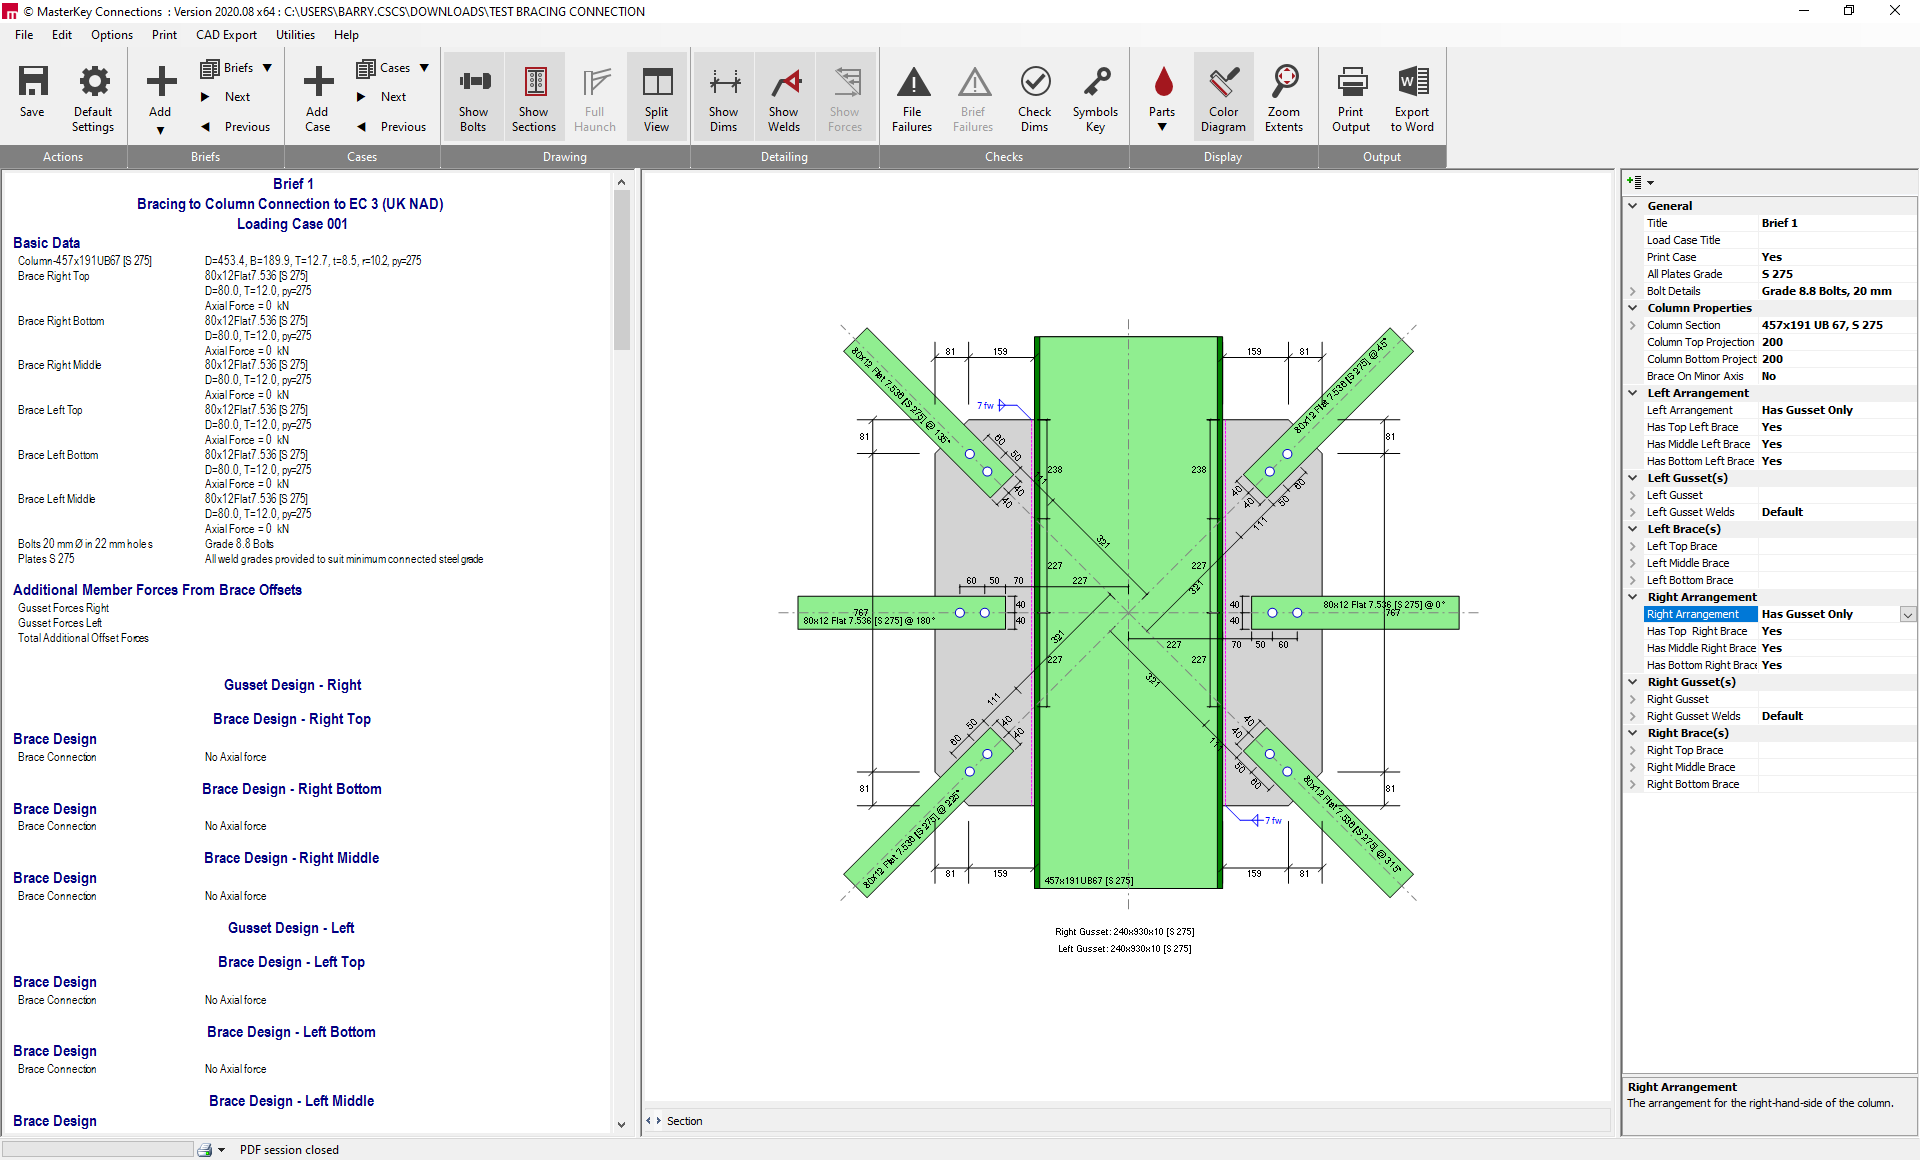Click the Add Case button
The width and height of the screenshot is (1920, 1160).
pyautogui.click(x=317, y=96)
